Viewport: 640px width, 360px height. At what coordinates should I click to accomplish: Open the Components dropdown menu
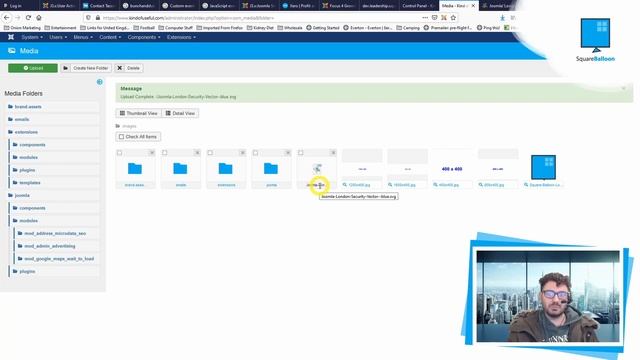144,37
